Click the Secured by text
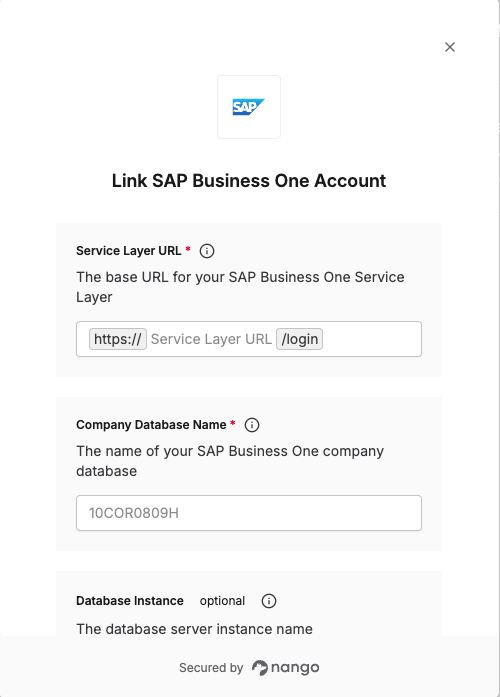 pos(211,668)
